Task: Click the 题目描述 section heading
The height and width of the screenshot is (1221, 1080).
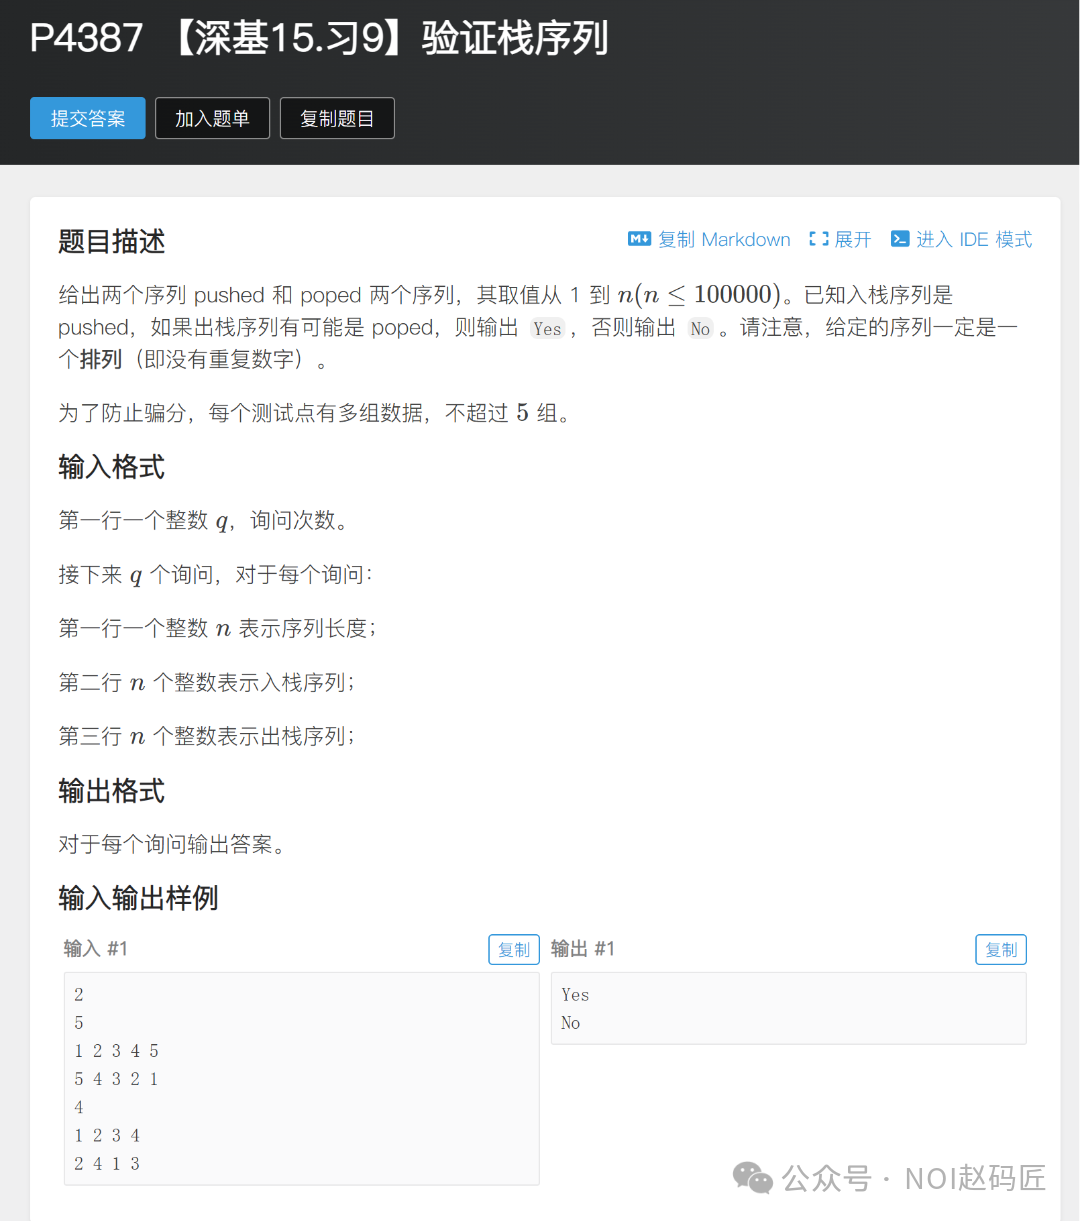Action: (112, 241)
